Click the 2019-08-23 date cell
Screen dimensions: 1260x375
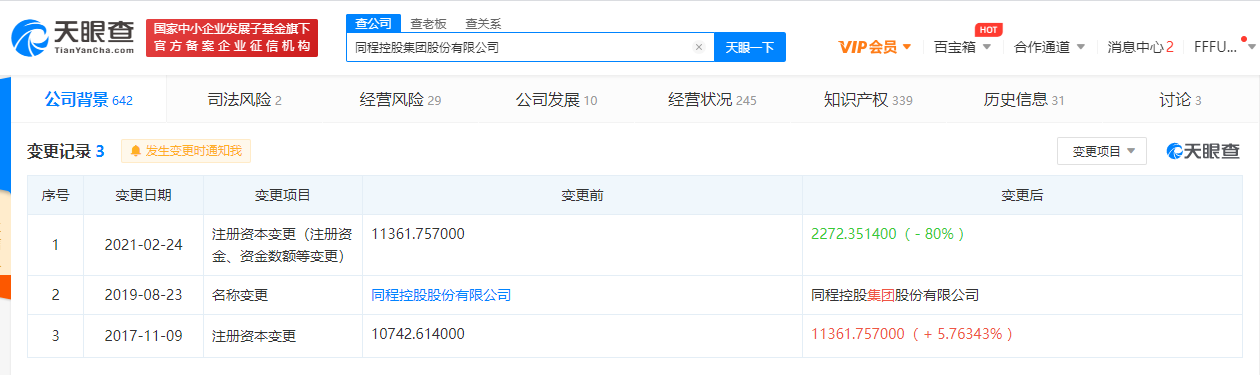tap(143, 296)
